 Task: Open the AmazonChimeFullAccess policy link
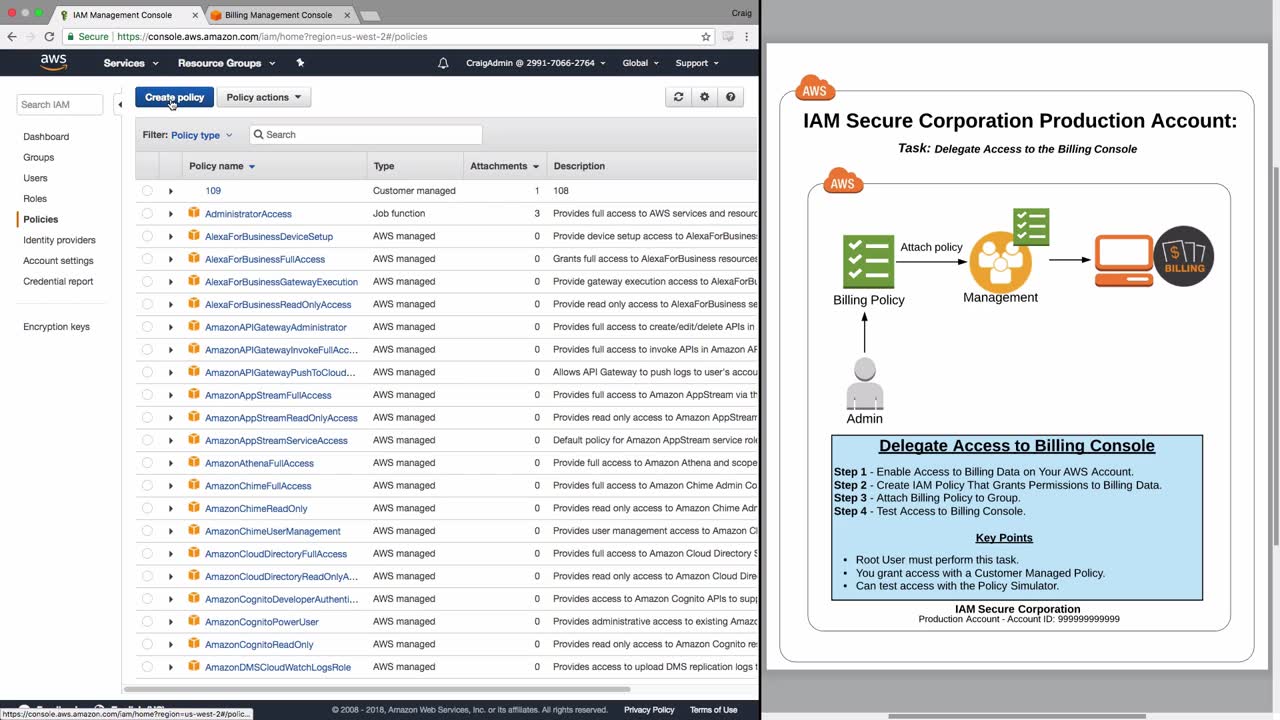(258, 486)
